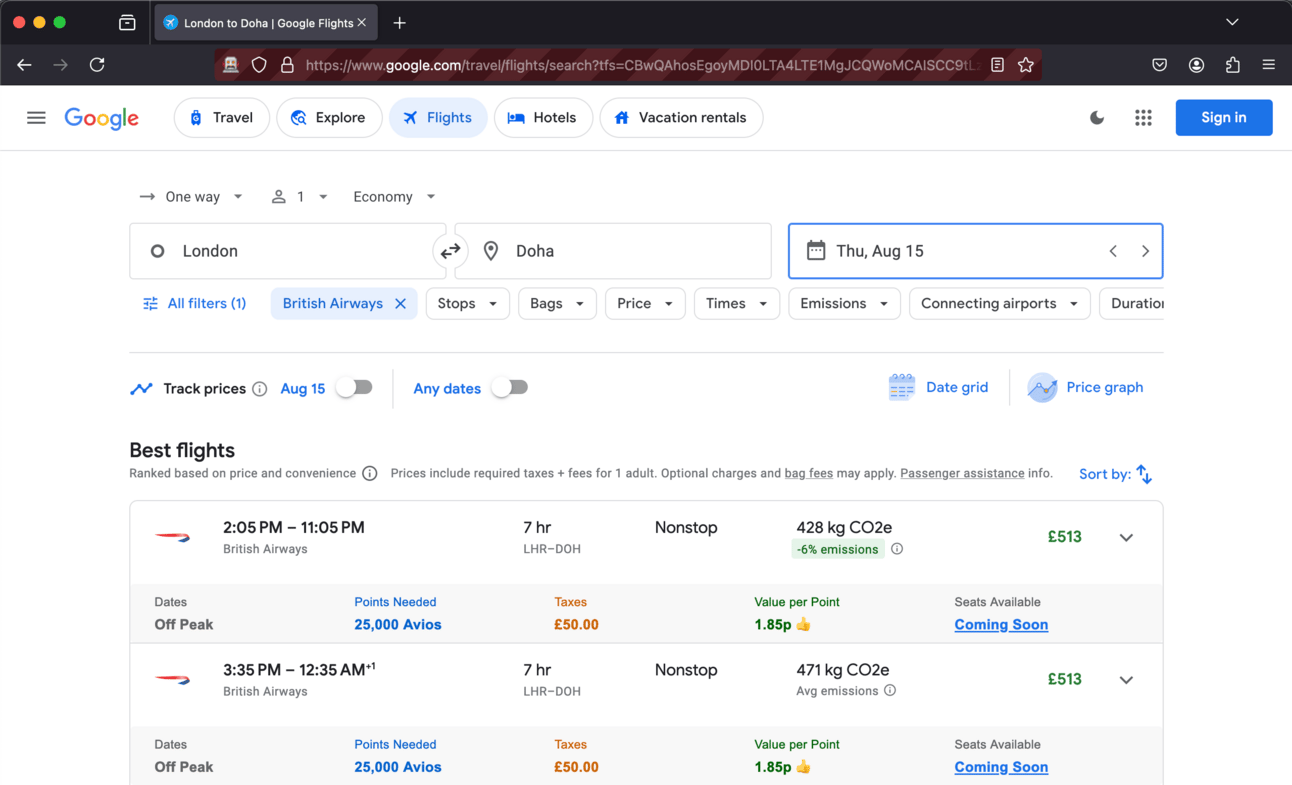Edit the London origin field
Screen dimensions: 1292x785
click(x=288, y=251)
